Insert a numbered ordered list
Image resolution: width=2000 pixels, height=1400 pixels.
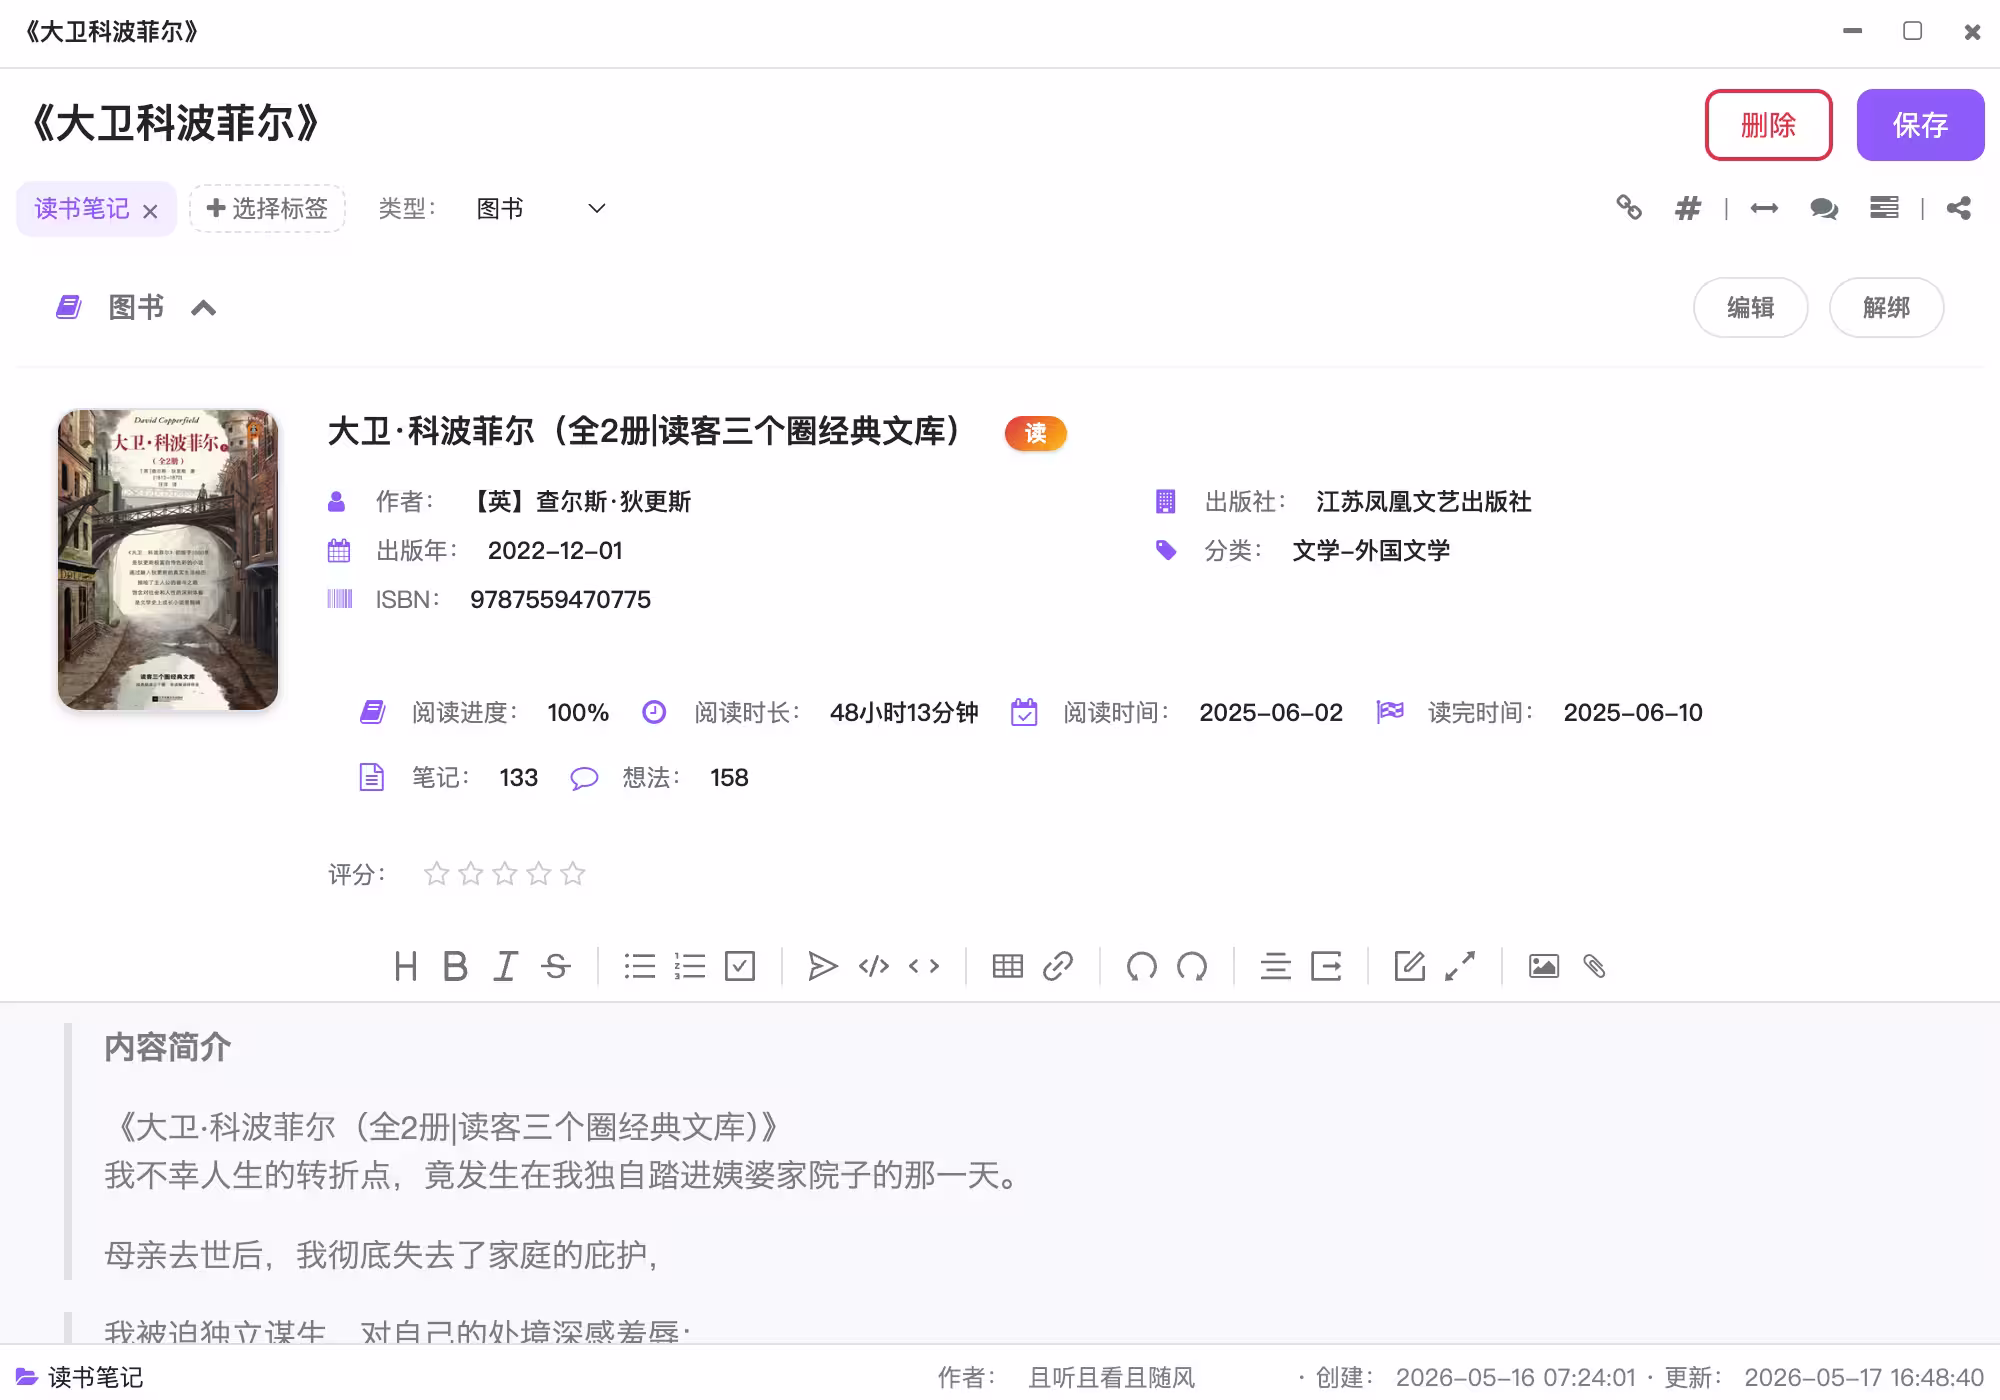(690, 966)
